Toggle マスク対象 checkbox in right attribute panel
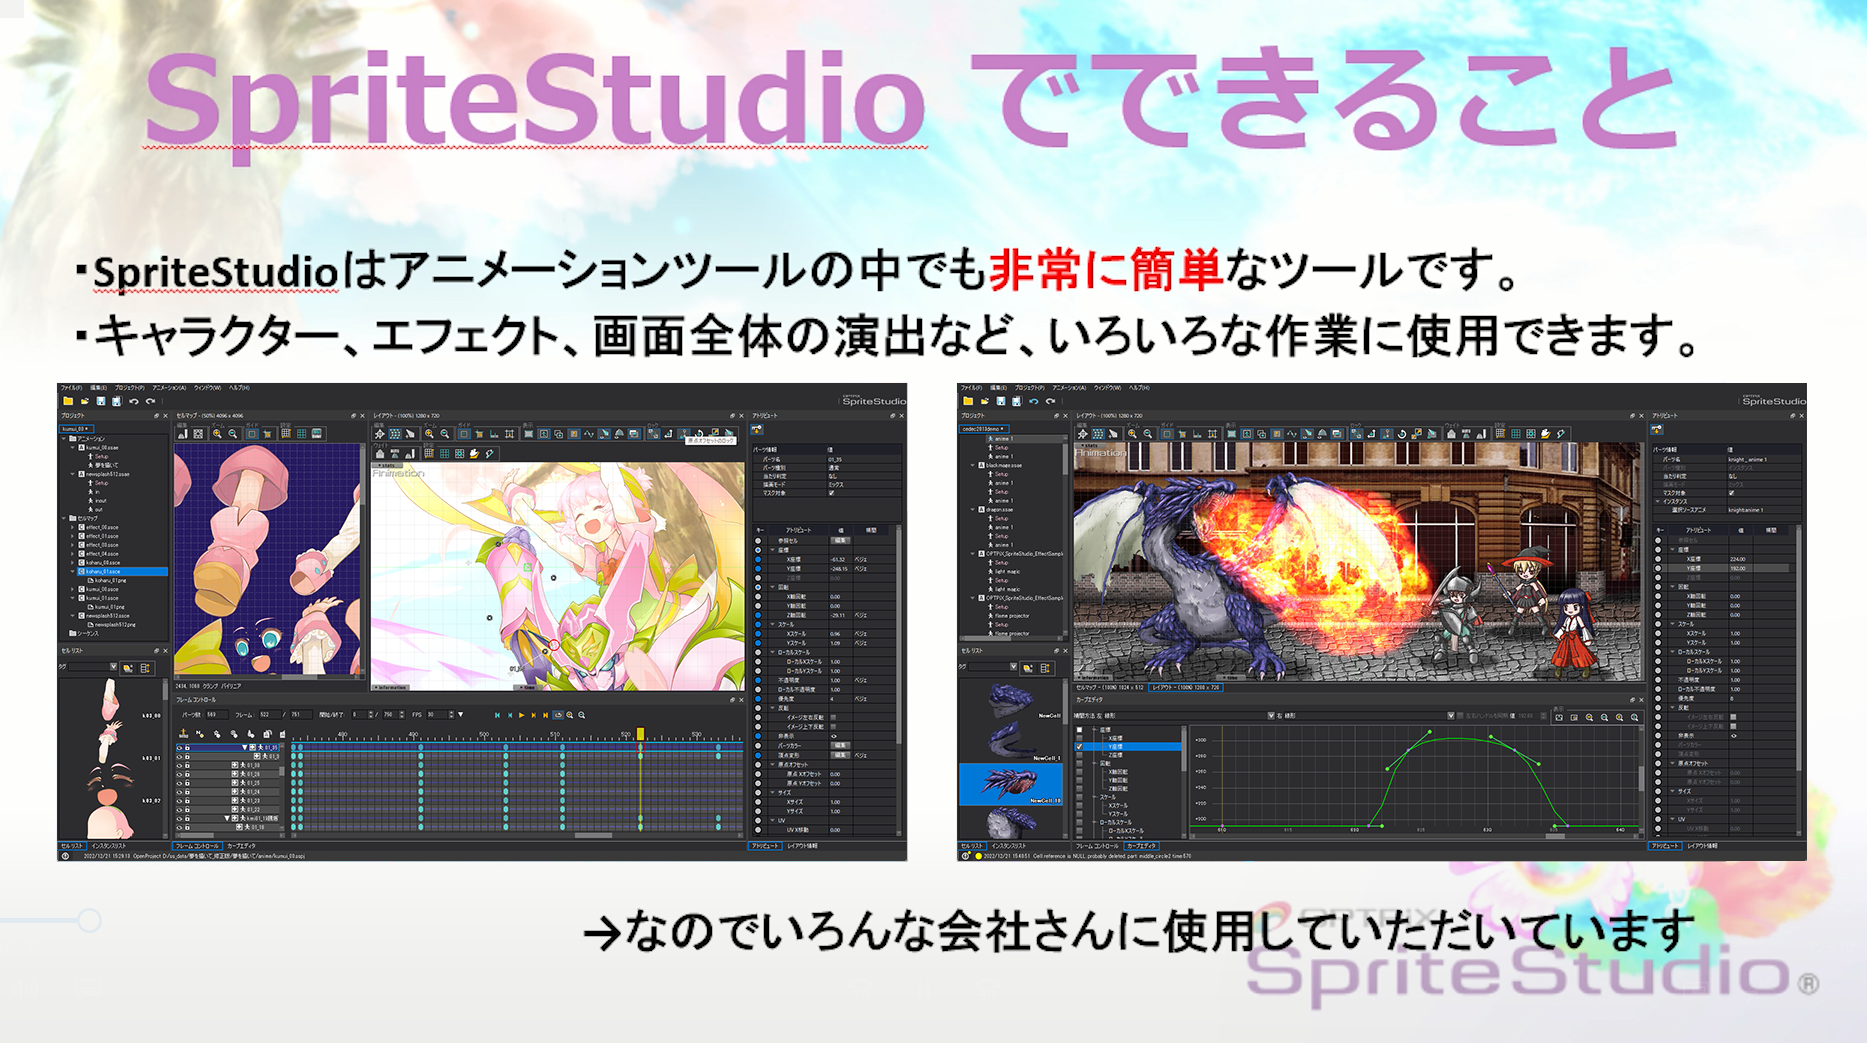This screenshot has height=1043, width=1867. click(x=1731, y=493)
